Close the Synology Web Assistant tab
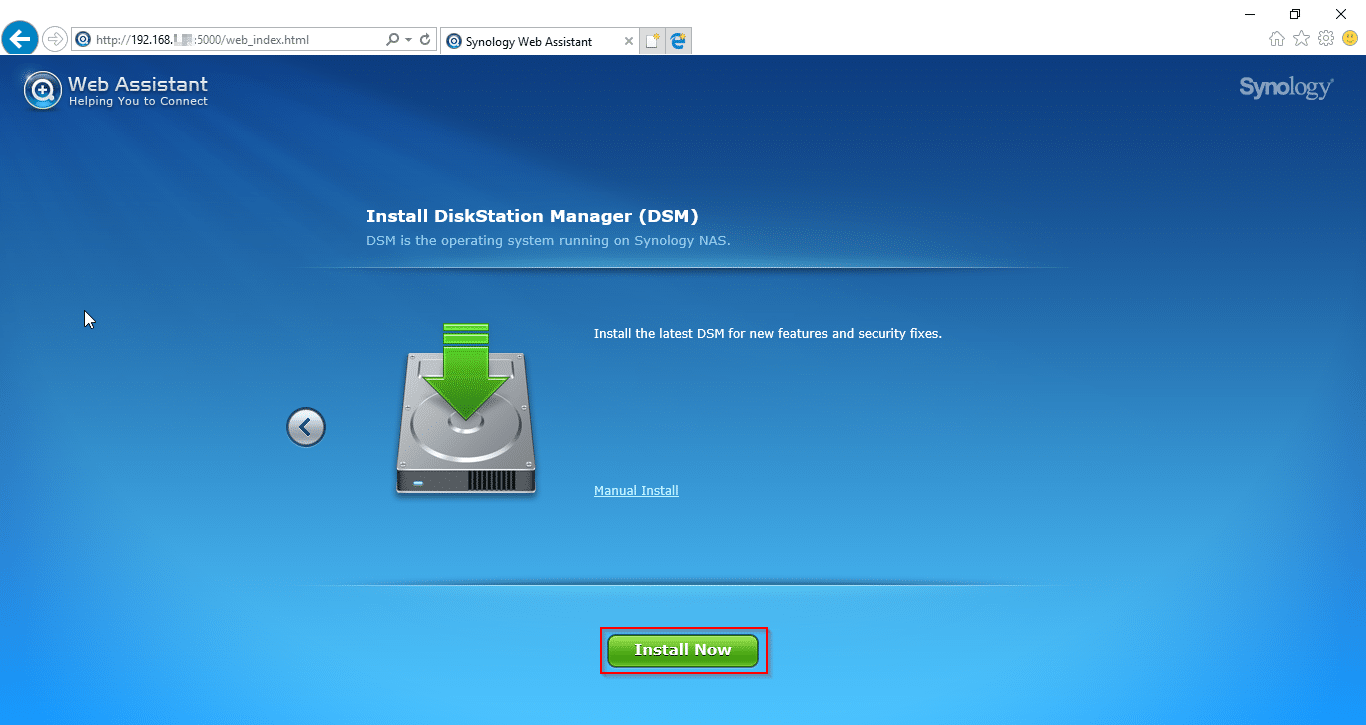Screen dimensions: 1366x725 628,41
